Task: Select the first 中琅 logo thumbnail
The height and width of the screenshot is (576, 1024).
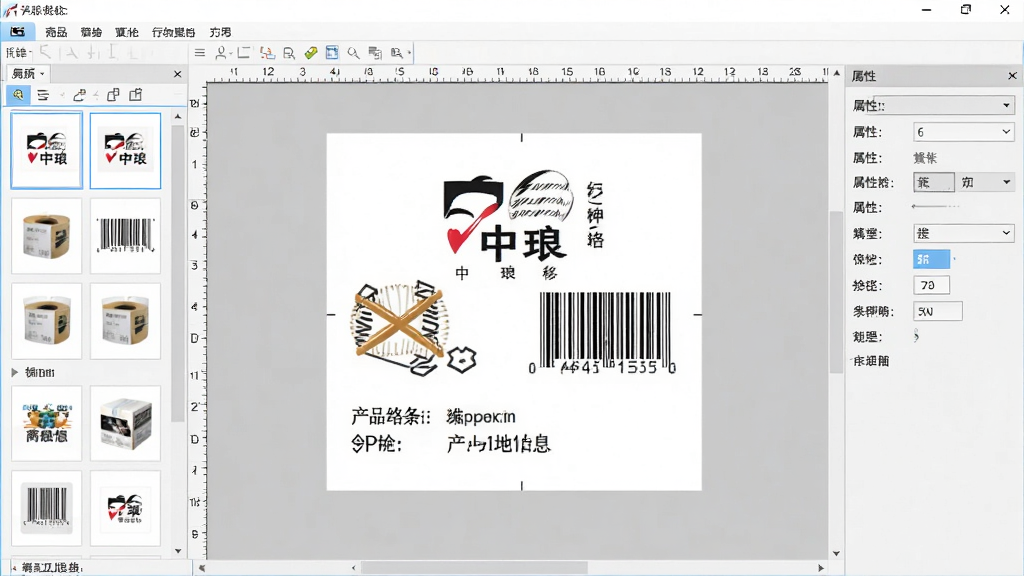Action: [46, 150]
